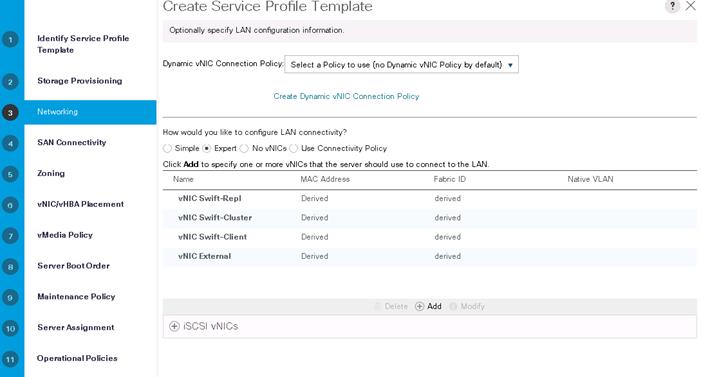Open the Dynamic vNIC Connection Policy dropdown
This screenshot has width=701, height=377.
pos(401,65)
